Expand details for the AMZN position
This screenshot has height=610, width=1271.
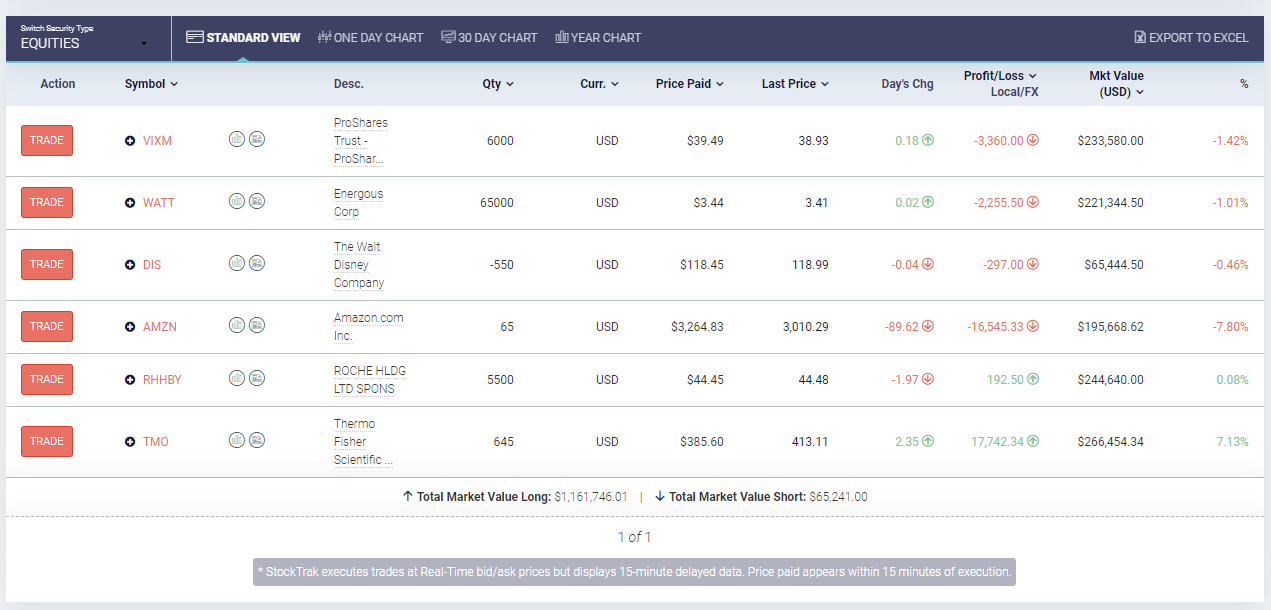click(129, 325)
